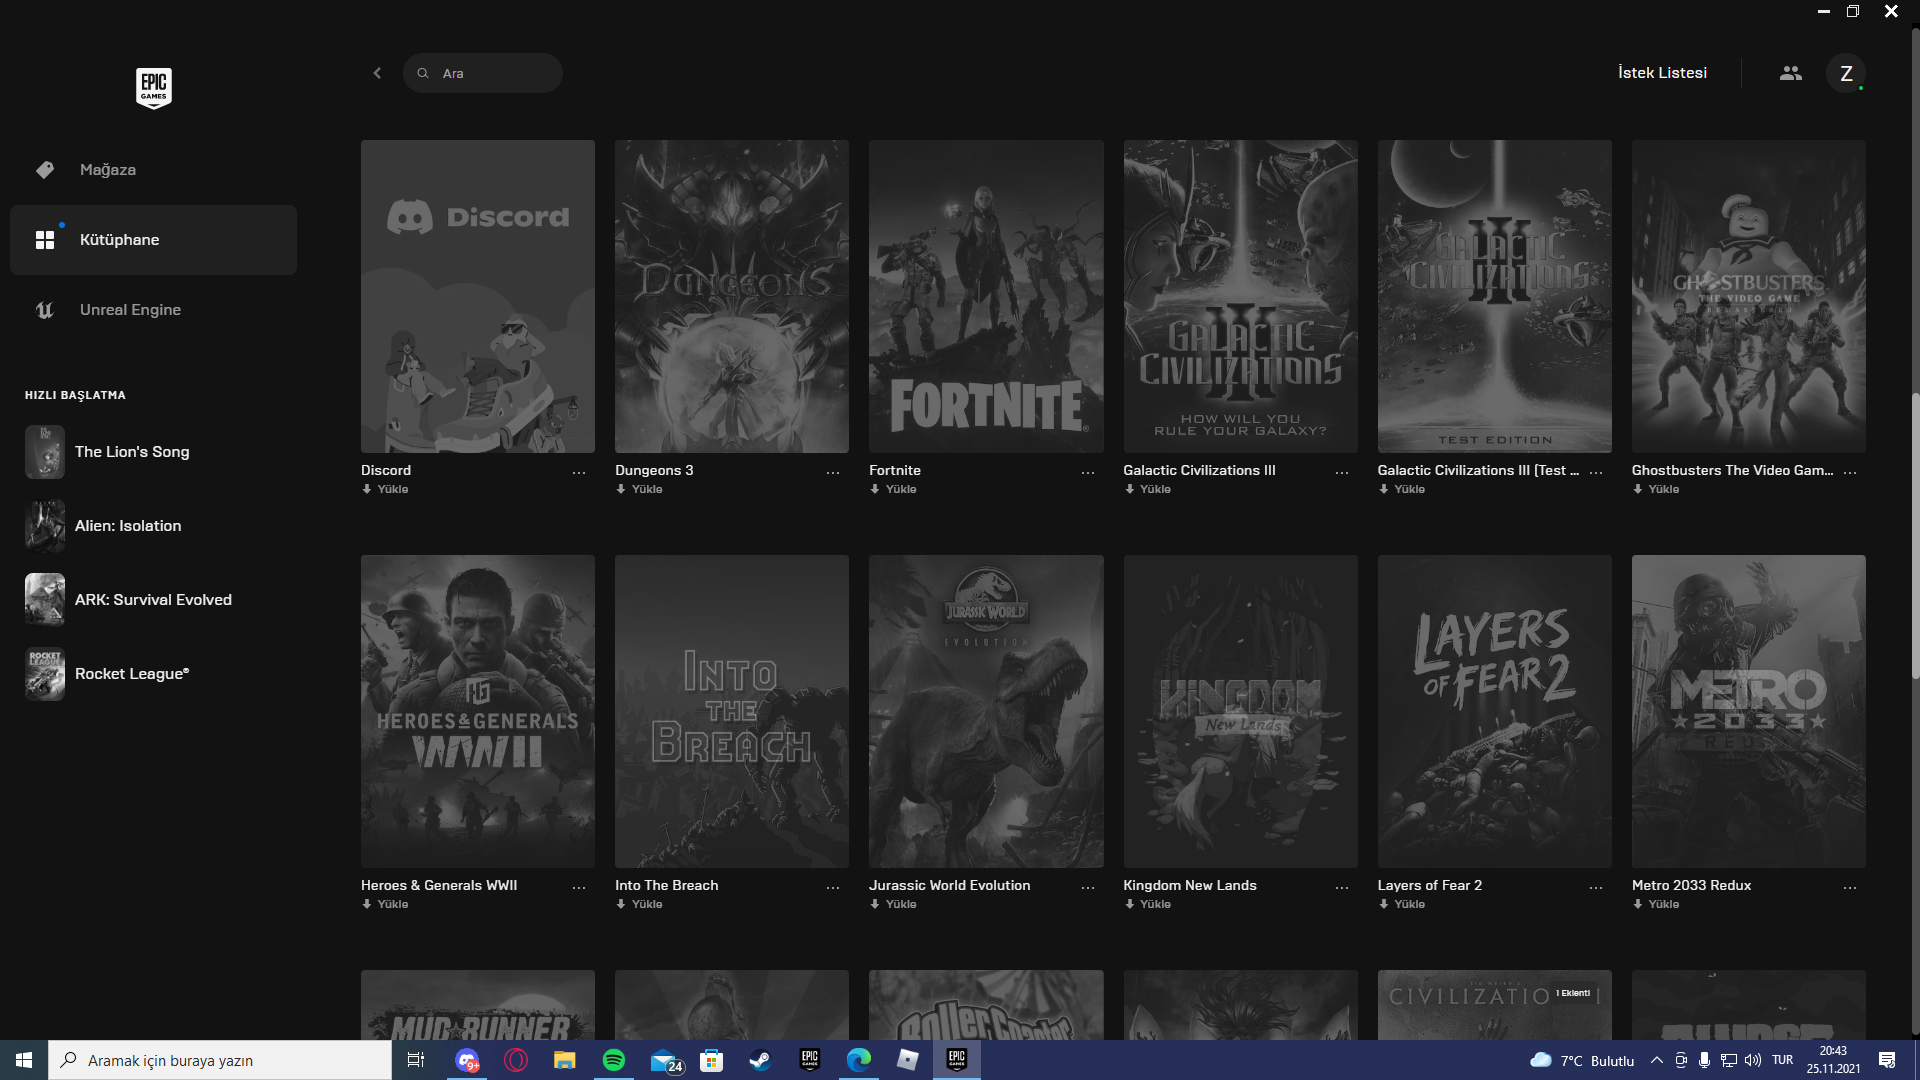The height and width of the screenshot is (1080, 1920).
Task: Open the MudRunner cover thumbnail
Action: 478,1005
